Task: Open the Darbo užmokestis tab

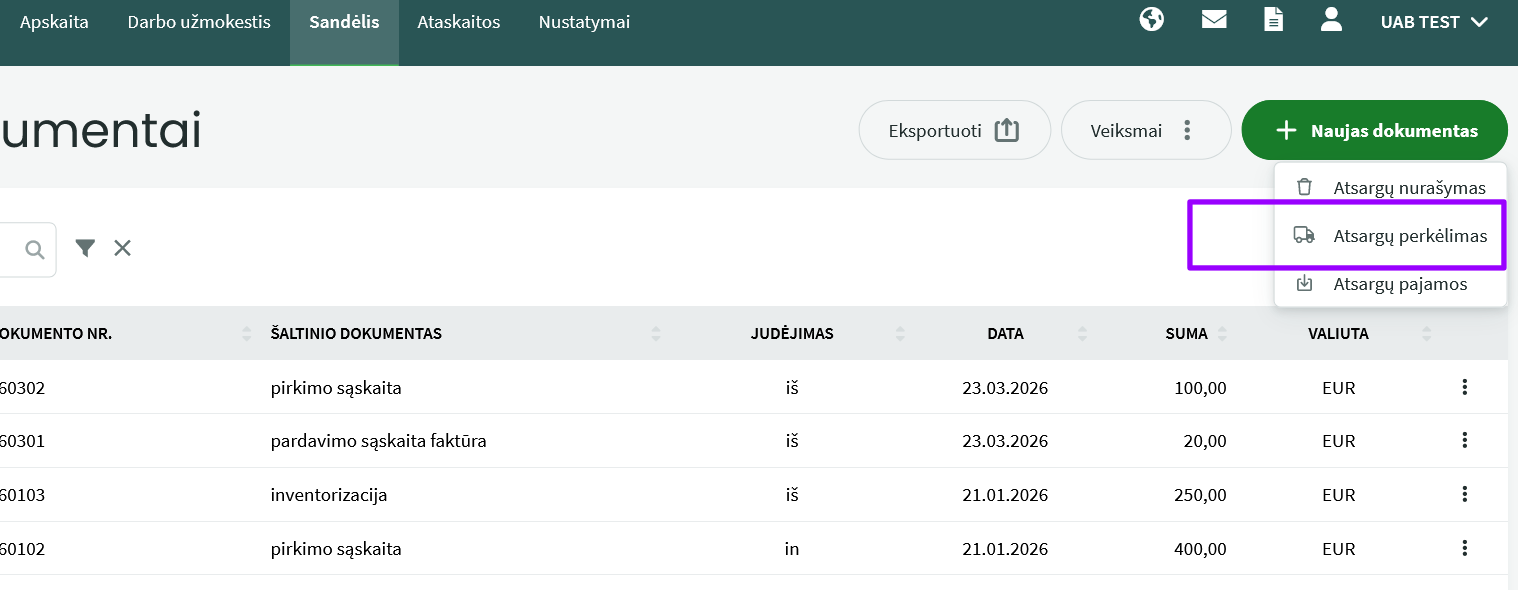Action: [x=199, y=22]
